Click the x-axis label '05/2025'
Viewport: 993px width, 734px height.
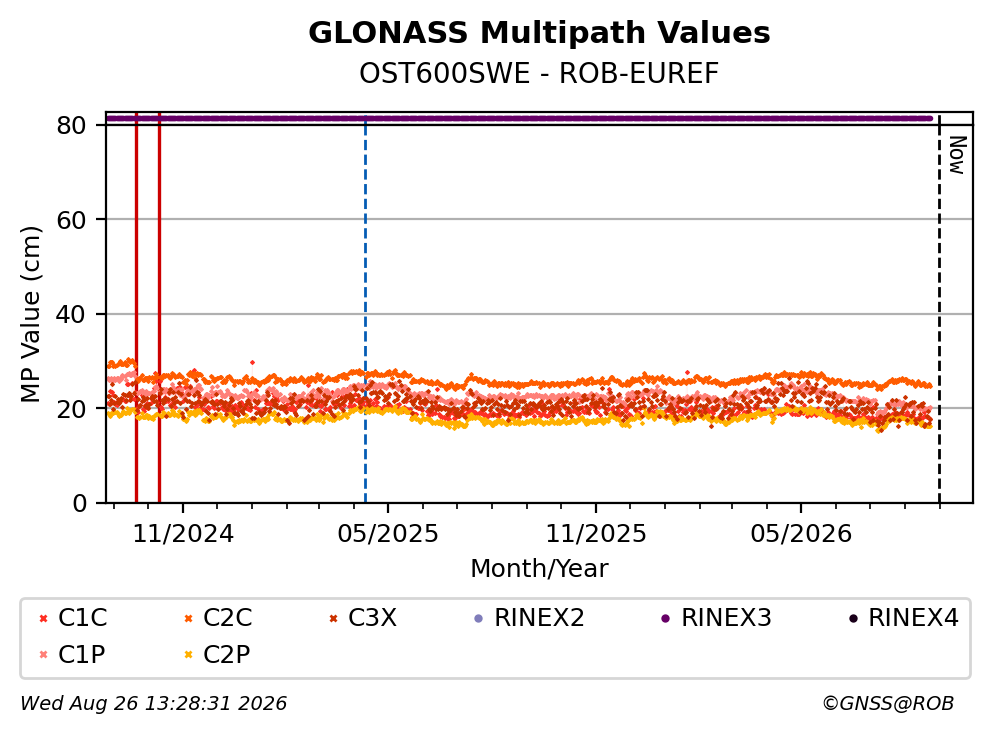[x=388, y=534]
